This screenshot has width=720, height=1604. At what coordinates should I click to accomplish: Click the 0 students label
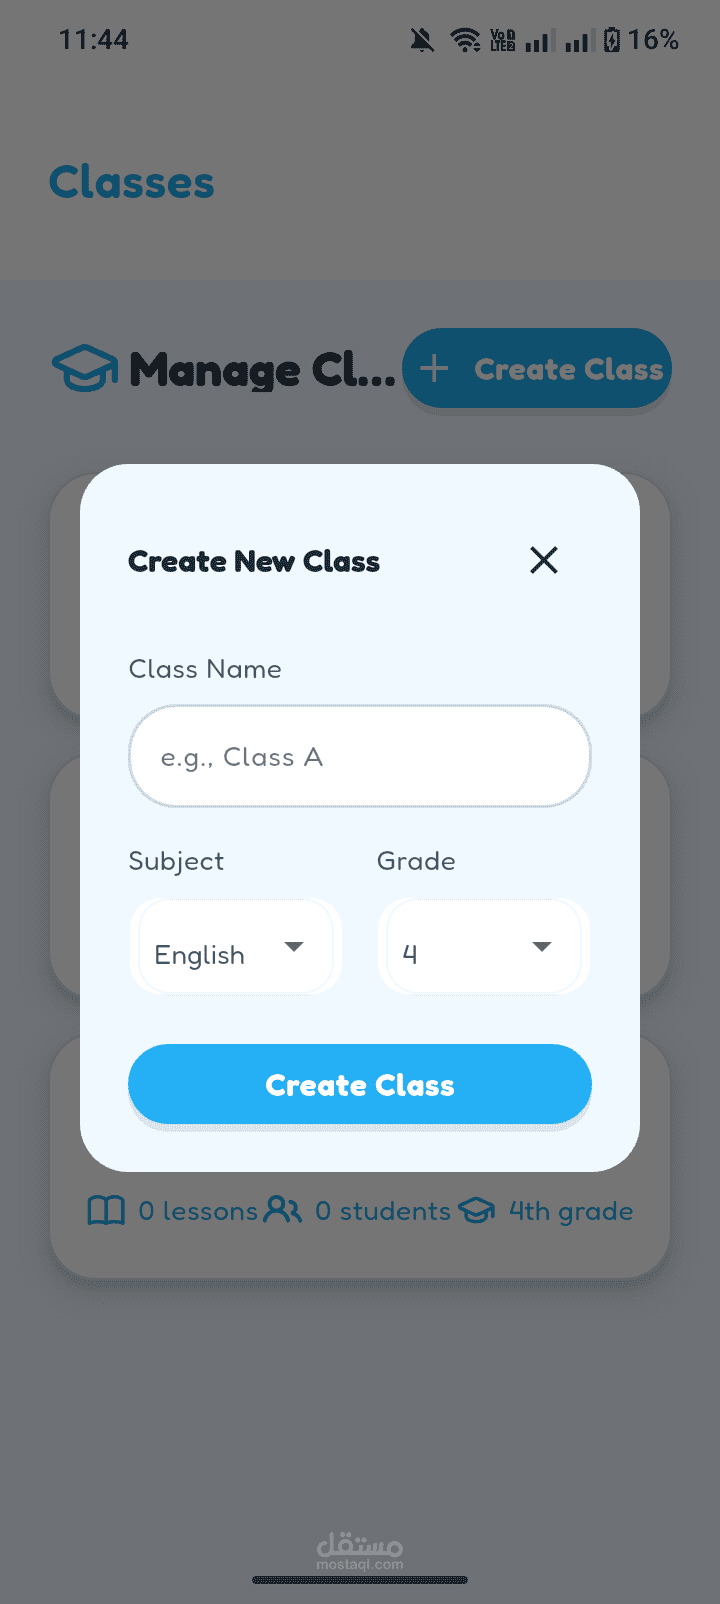(383, 1211)
